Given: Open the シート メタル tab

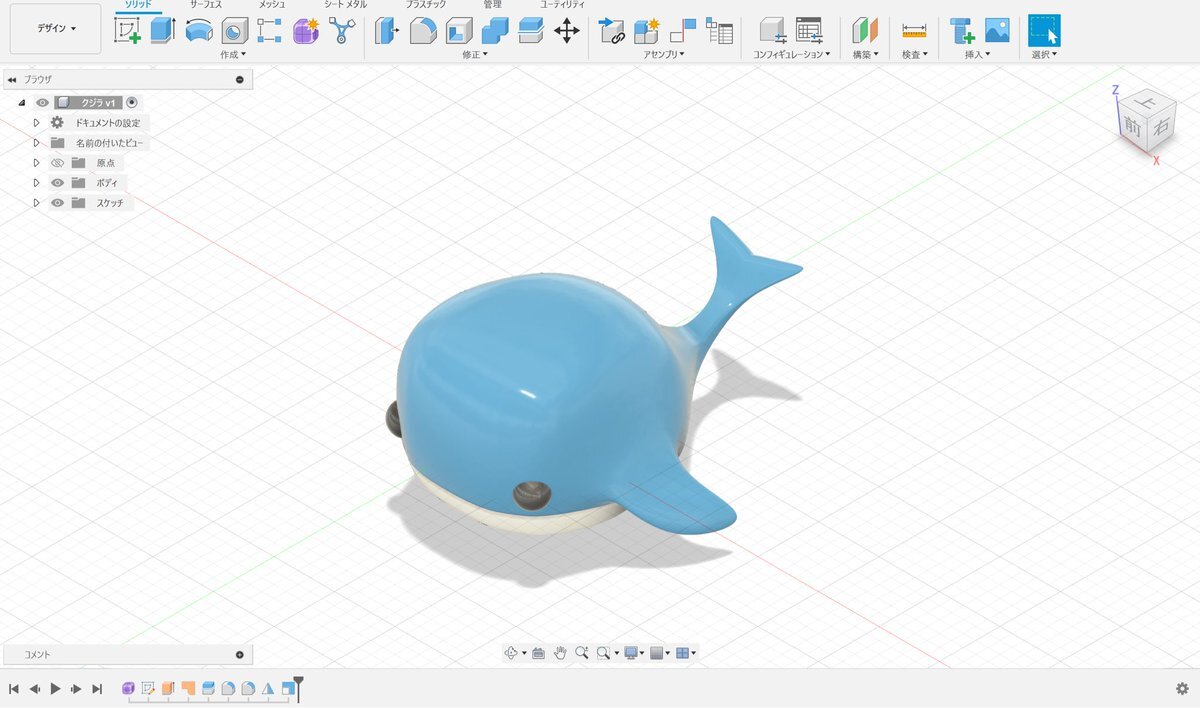Looking at the screenshot, I should (345, 5).
